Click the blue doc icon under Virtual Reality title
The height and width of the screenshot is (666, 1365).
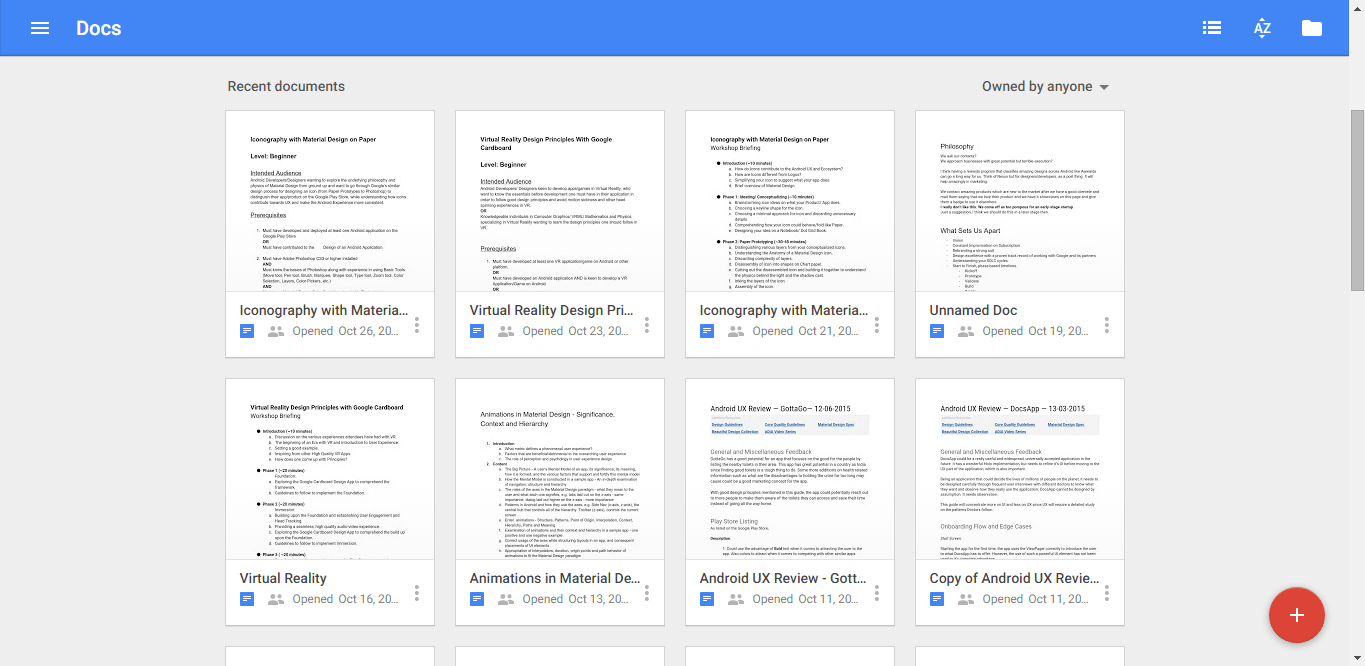(x=247, y=599)
